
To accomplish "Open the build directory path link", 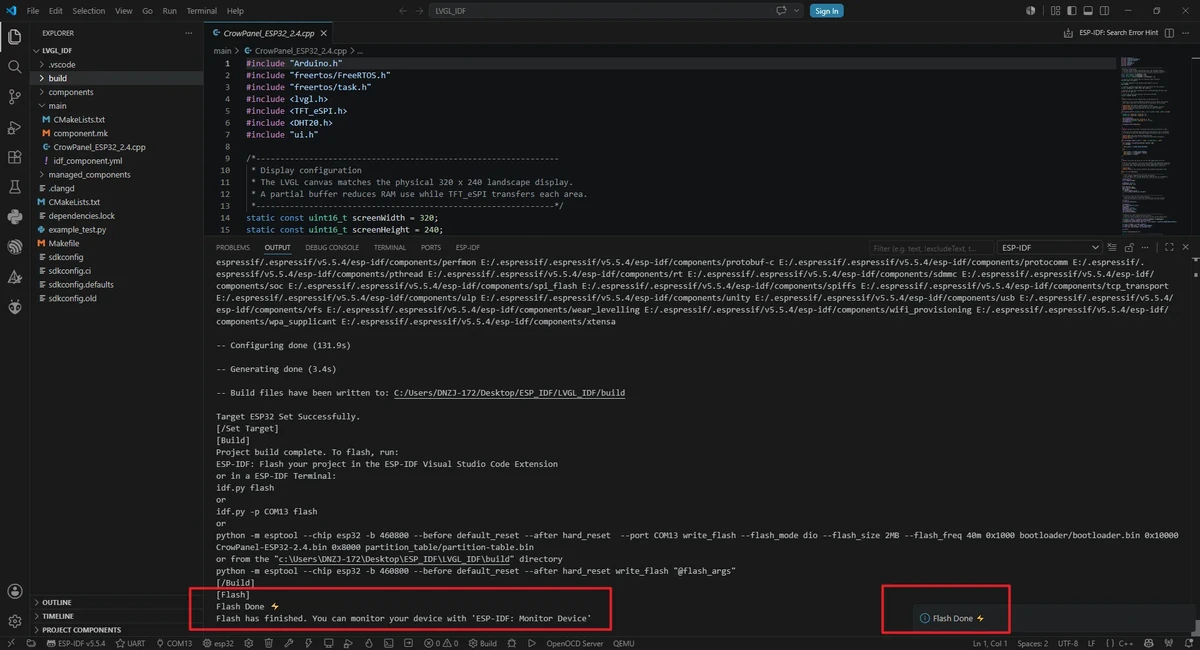I will [x=509, y=393].
